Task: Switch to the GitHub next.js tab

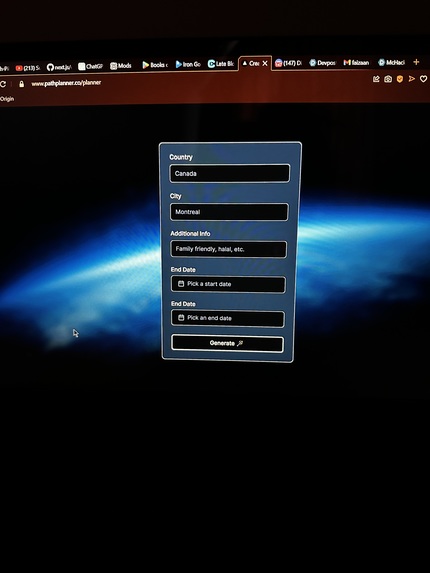Action: [x=59, y=67]
